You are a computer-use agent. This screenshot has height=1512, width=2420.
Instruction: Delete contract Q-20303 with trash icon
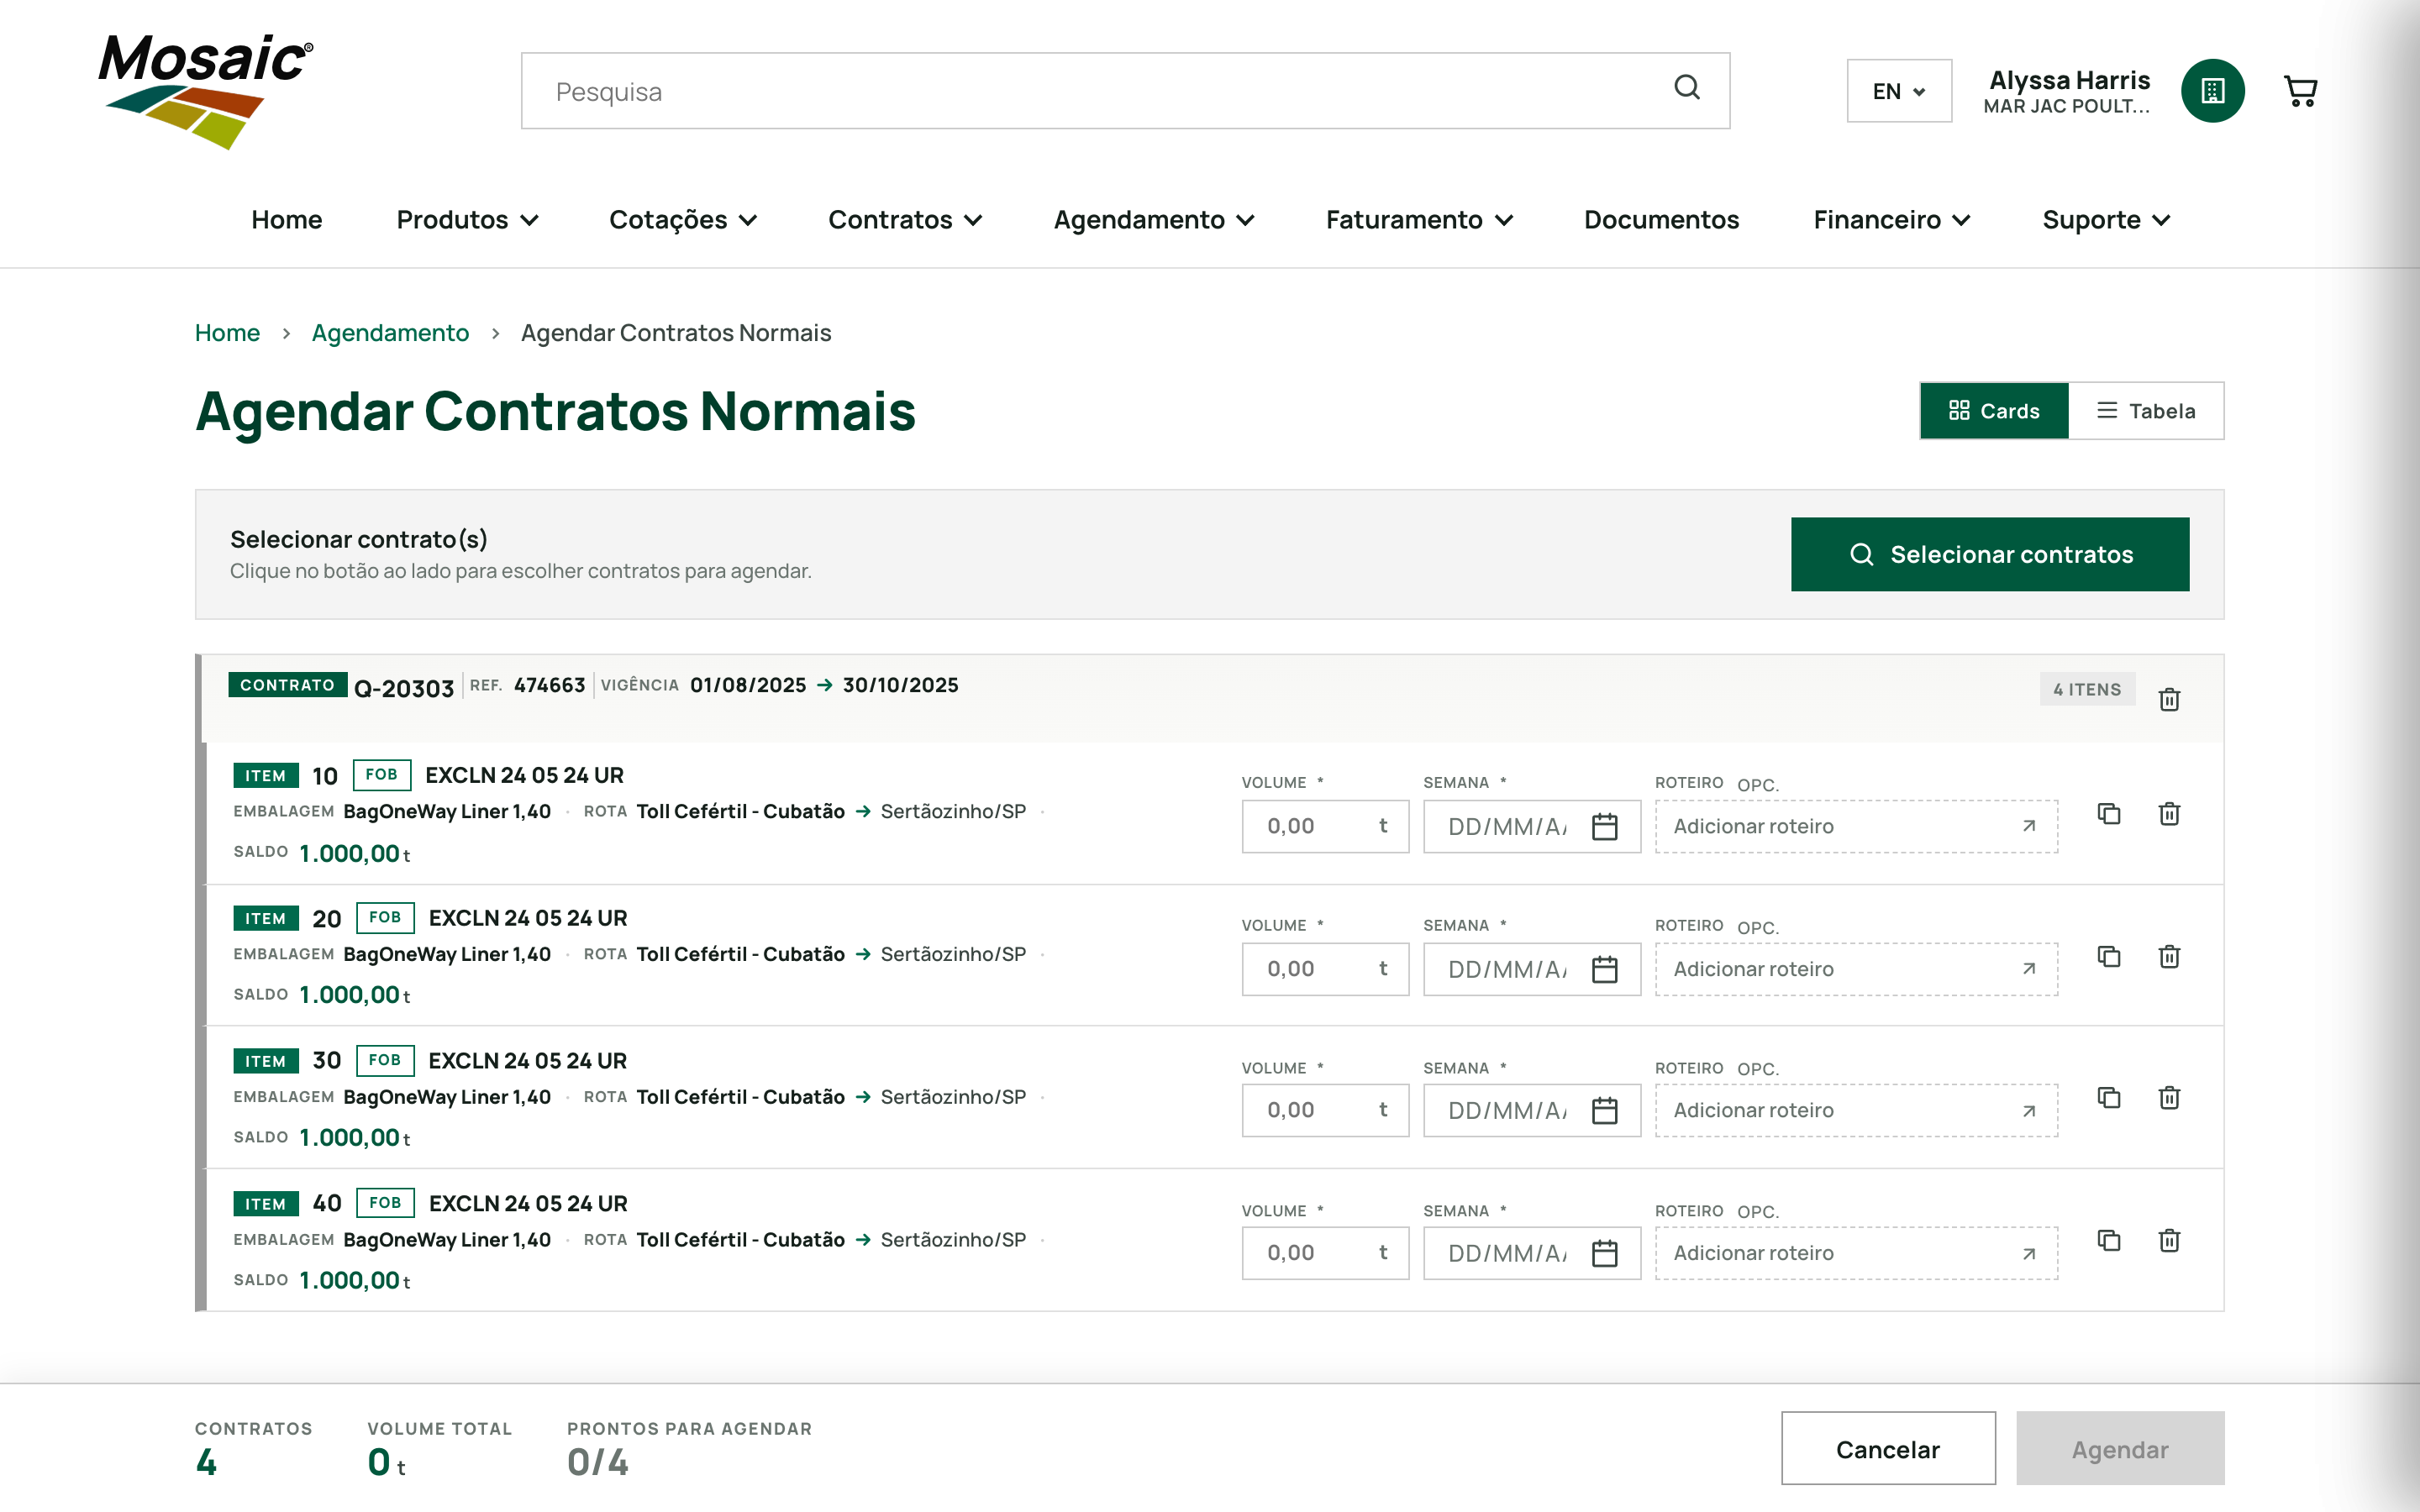2169,699
